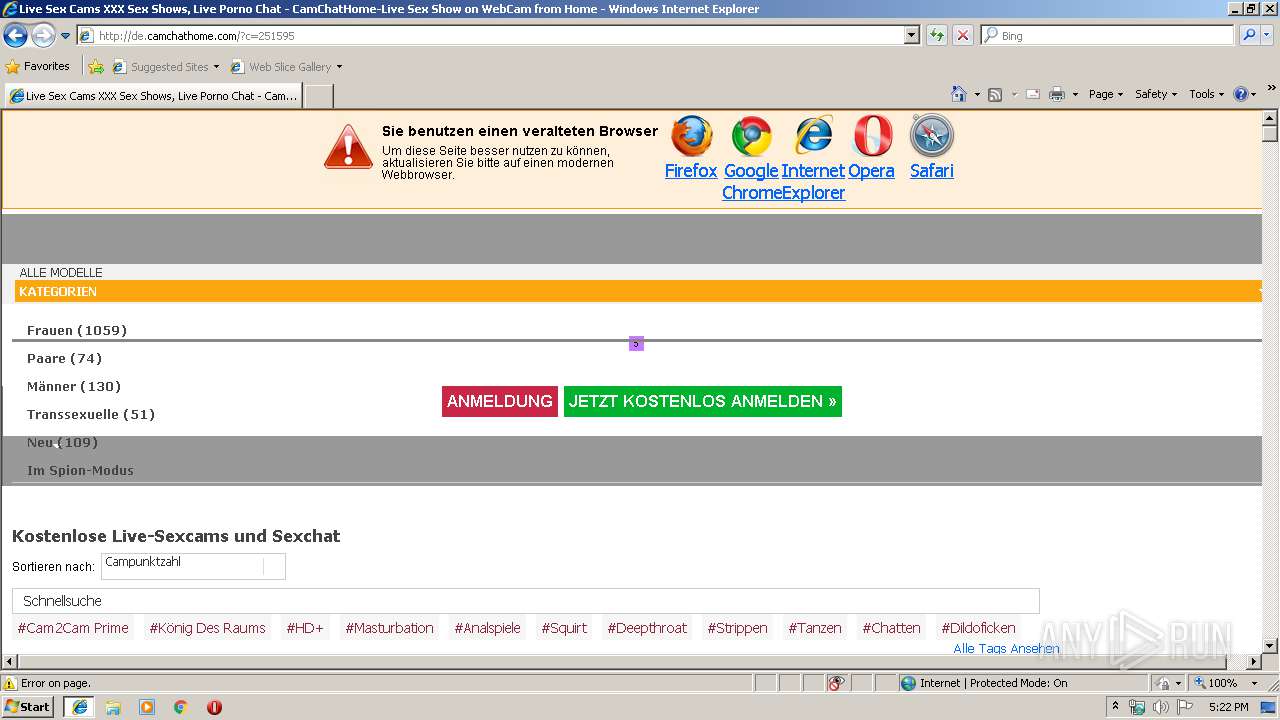This screenshot has width=1280, height=720.
Task: Click the Stop loading icon
Action: coord(962,35)
